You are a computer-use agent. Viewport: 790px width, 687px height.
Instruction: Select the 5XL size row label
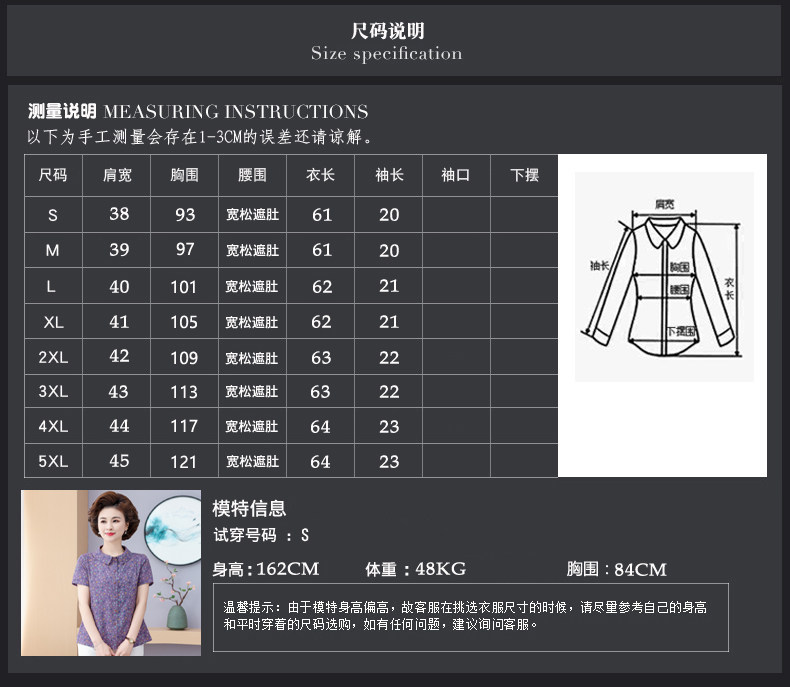coord(53,461)
